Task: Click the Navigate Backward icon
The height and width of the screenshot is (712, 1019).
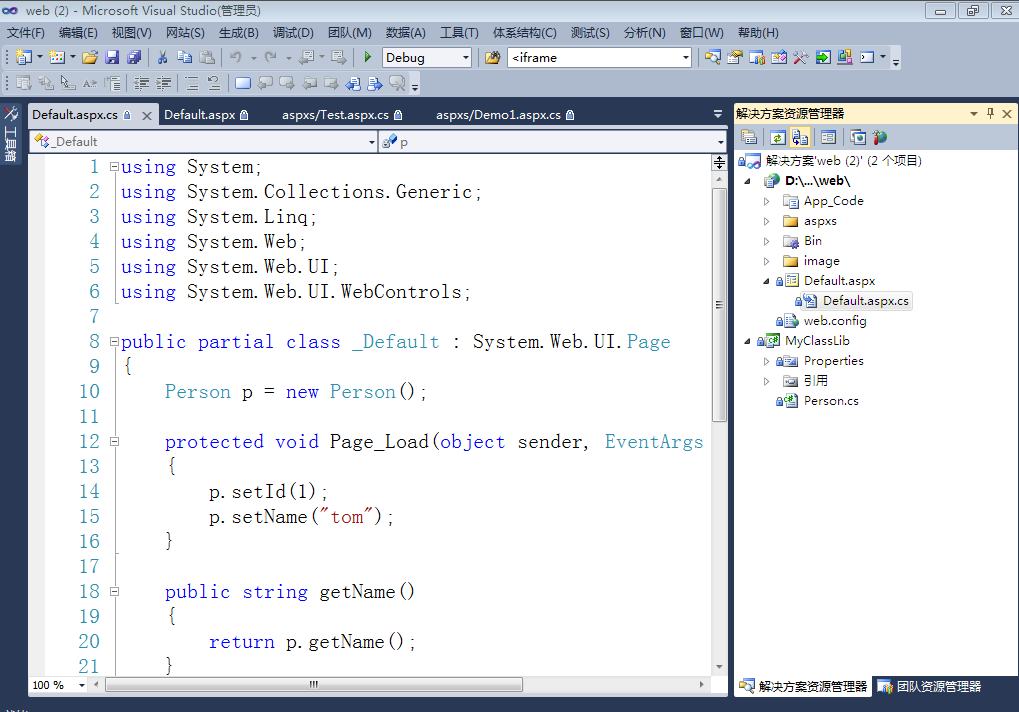Action: pos(307,57)
